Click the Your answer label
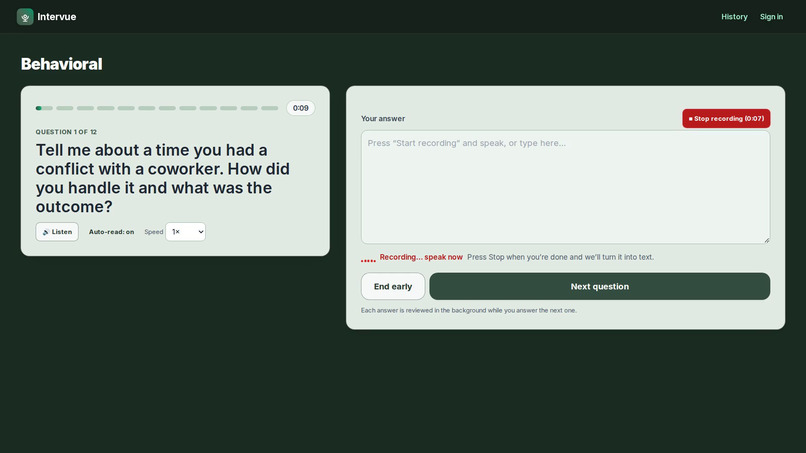The width and height of the screenshot is (806, 453). coord(383,119)
